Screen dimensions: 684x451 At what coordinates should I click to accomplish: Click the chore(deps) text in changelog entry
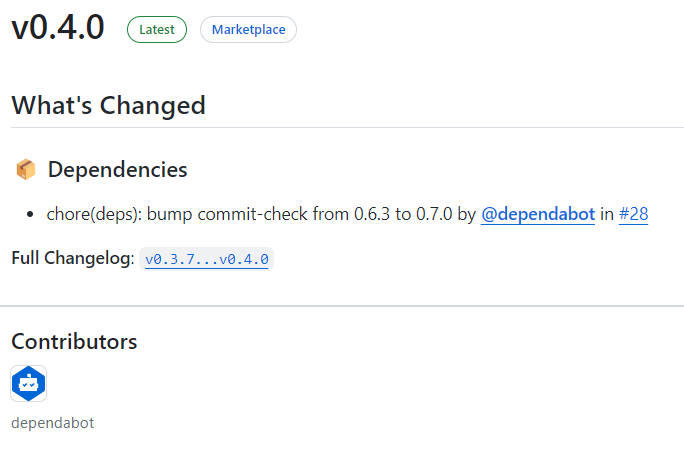[x=95, y=214]
